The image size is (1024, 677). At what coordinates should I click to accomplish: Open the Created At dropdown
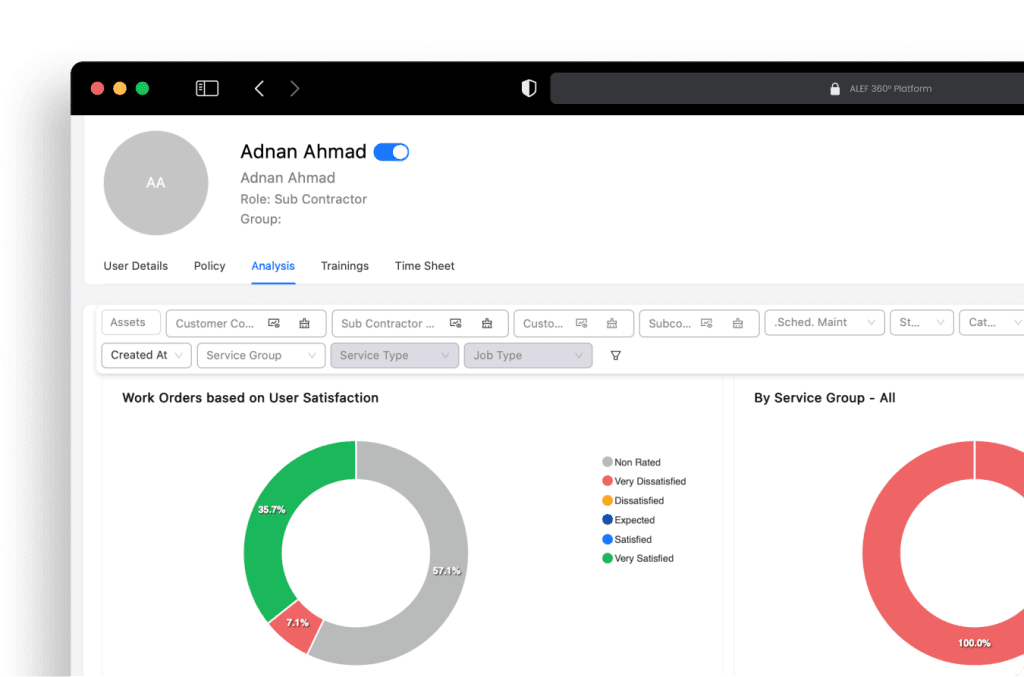pyautogui.click(x=146, y=355)
